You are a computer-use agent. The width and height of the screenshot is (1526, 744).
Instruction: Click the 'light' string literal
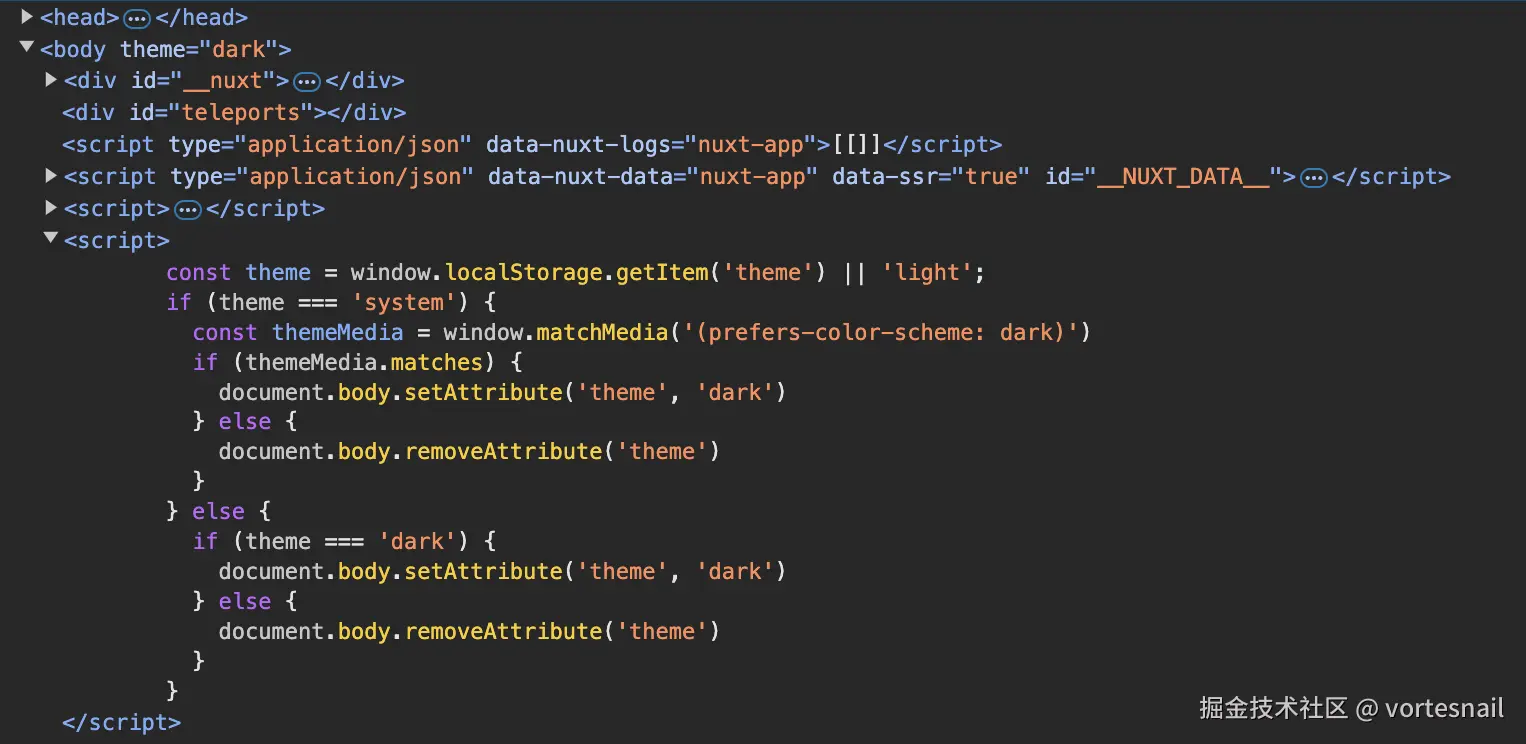(926, 272)
